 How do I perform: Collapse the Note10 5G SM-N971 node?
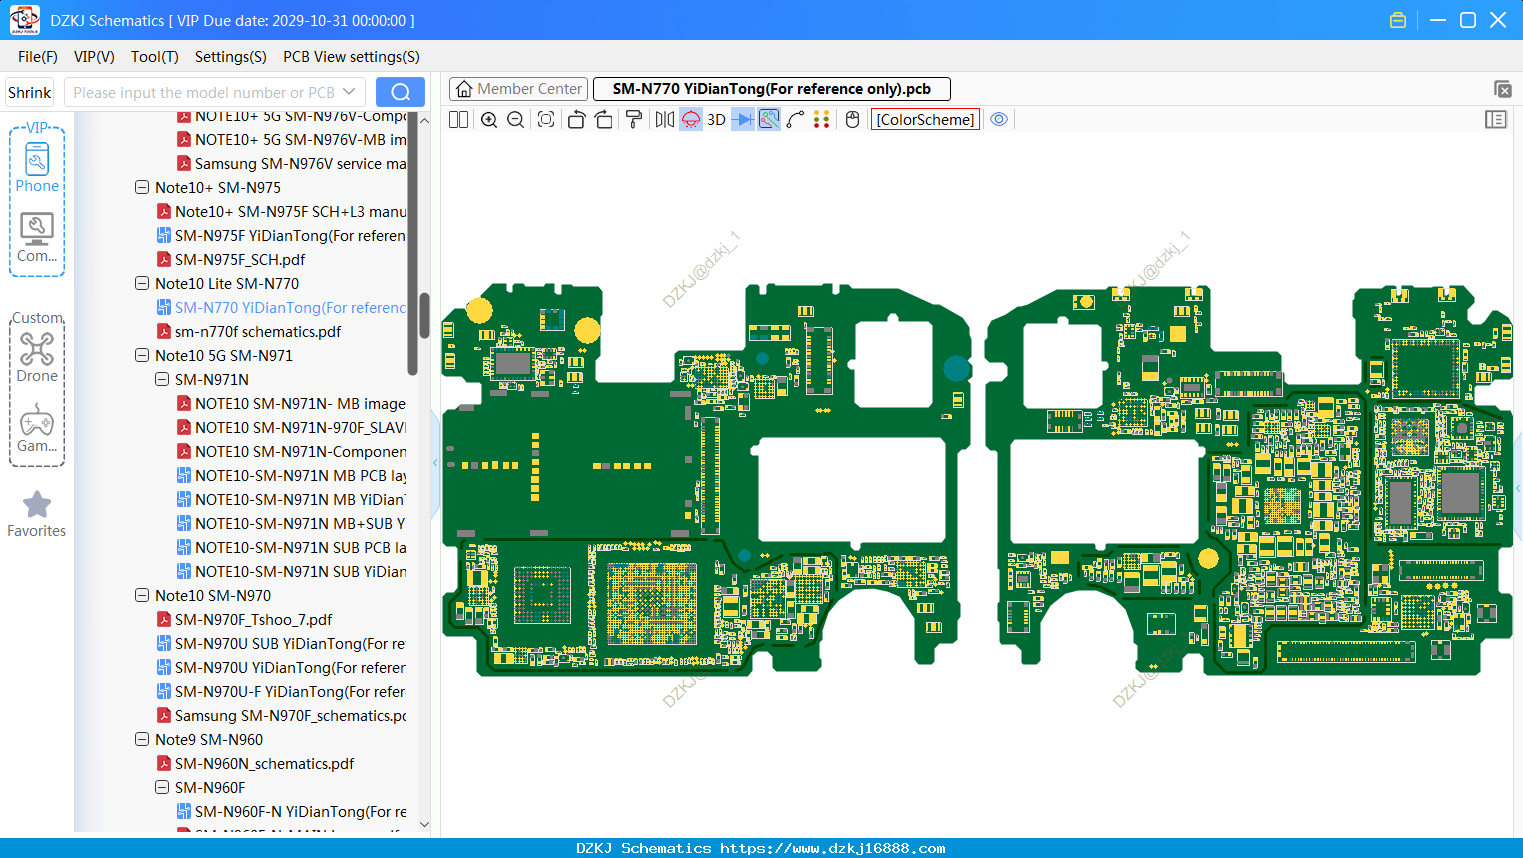[142, 355]
